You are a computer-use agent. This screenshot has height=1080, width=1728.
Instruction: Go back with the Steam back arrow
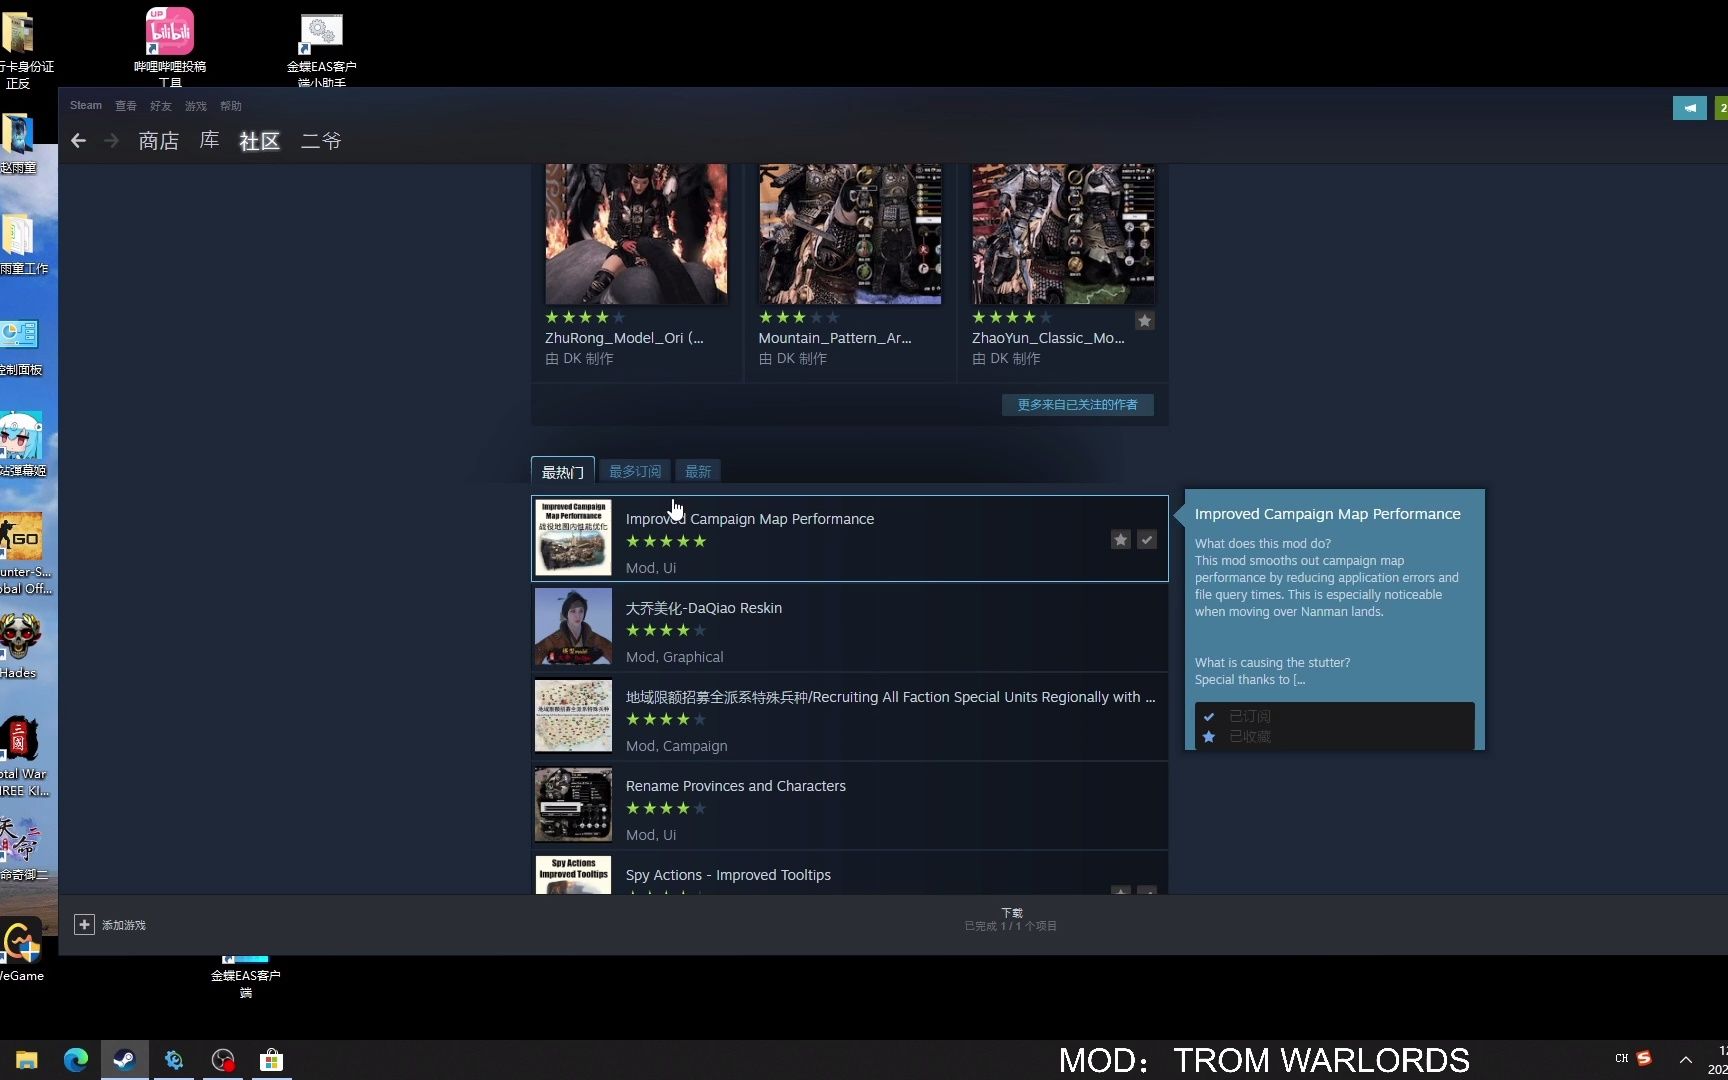78,141
